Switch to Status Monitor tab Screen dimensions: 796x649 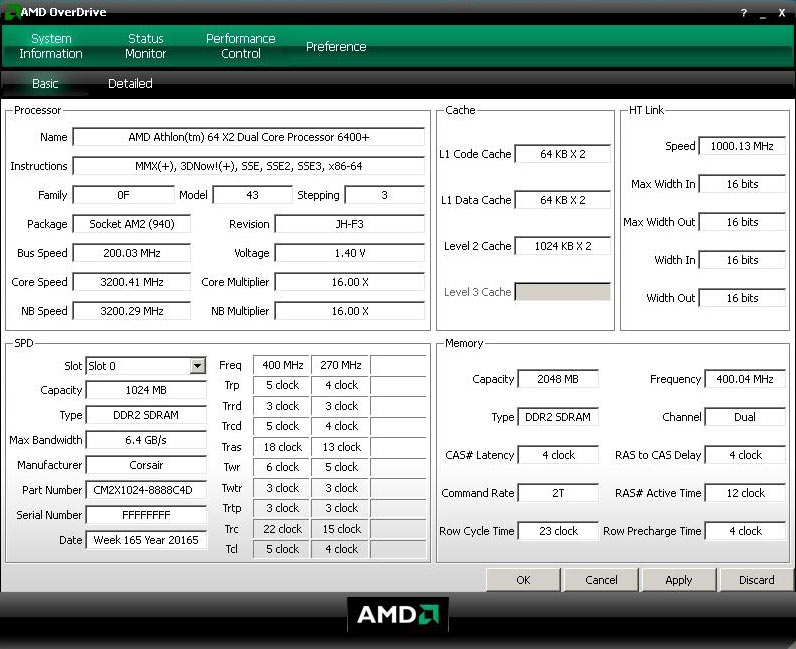coord(146,46)
